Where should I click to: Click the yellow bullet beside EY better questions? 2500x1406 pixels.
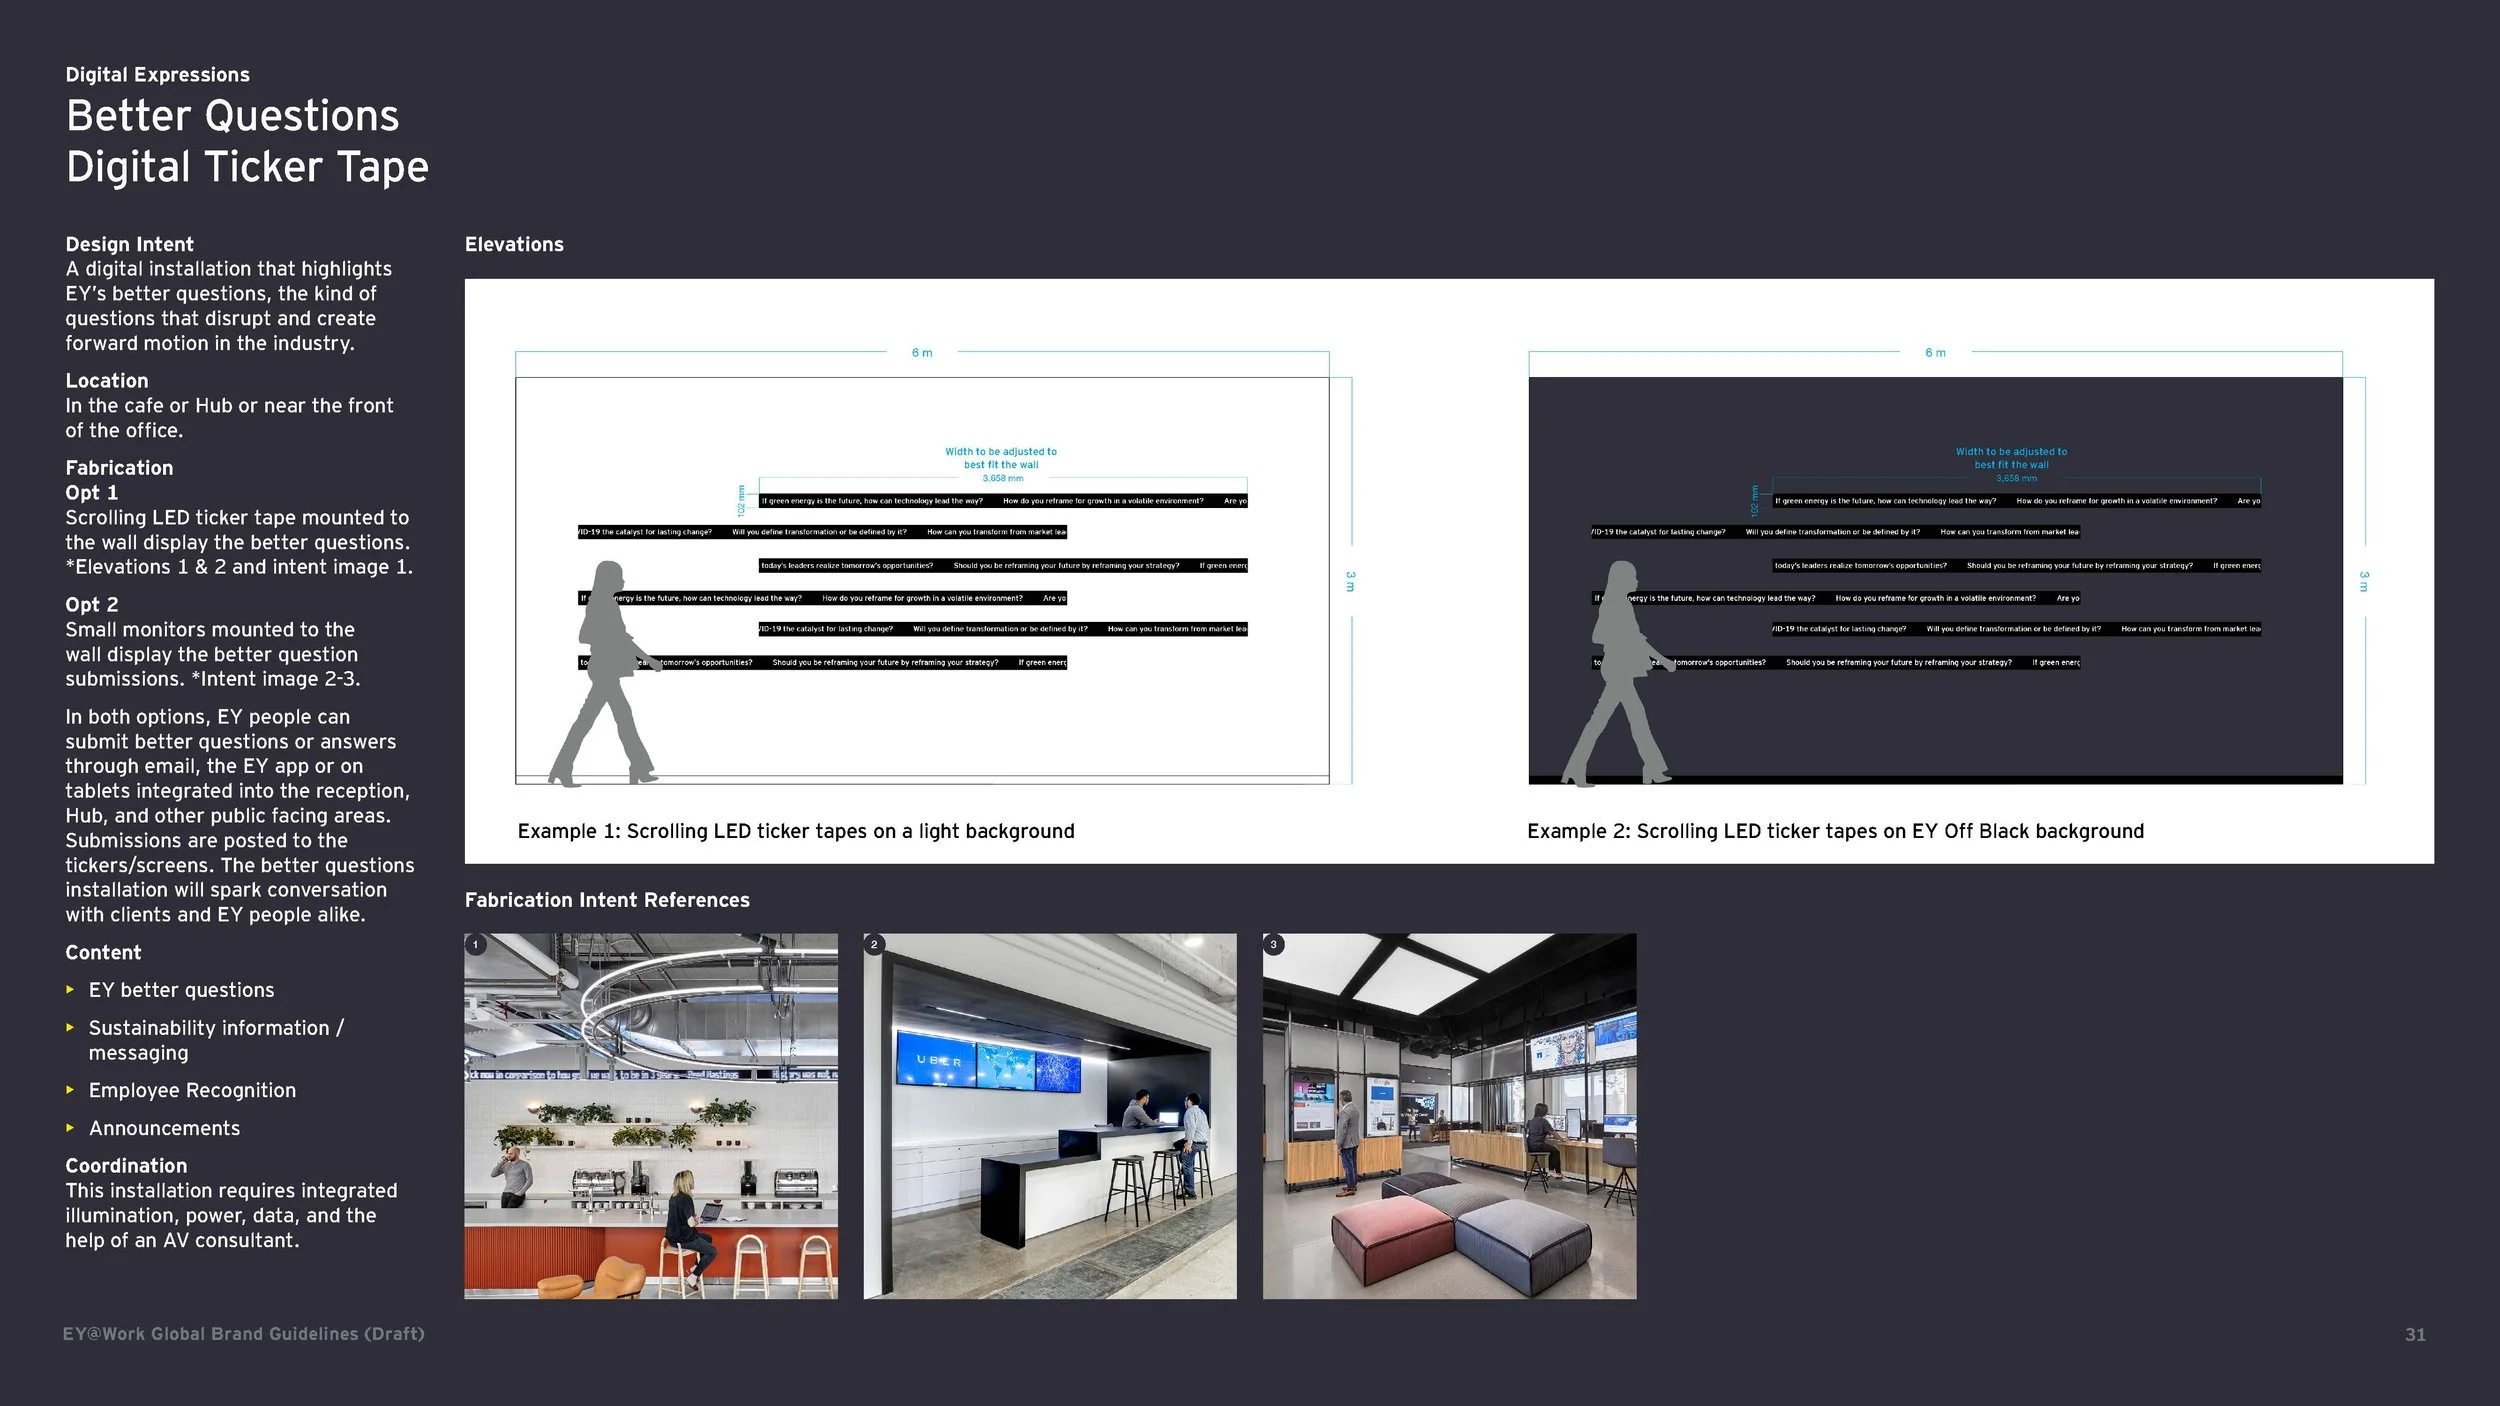coord(70,989)
